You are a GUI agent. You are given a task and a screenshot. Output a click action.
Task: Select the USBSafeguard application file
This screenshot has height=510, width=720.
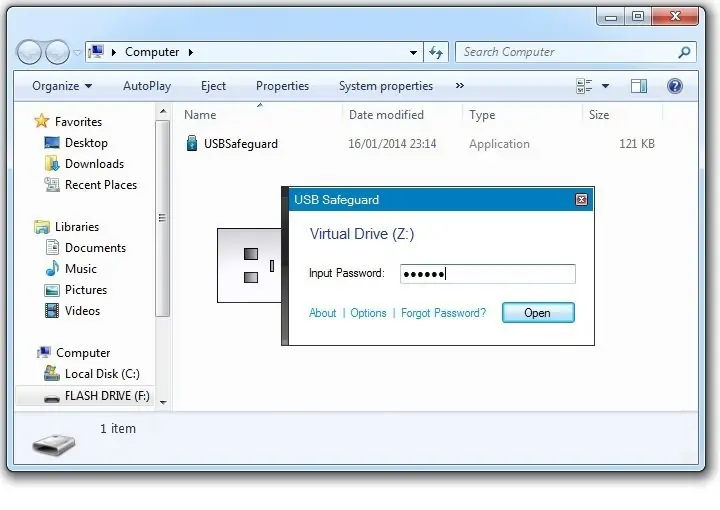(x=241, y=144)
